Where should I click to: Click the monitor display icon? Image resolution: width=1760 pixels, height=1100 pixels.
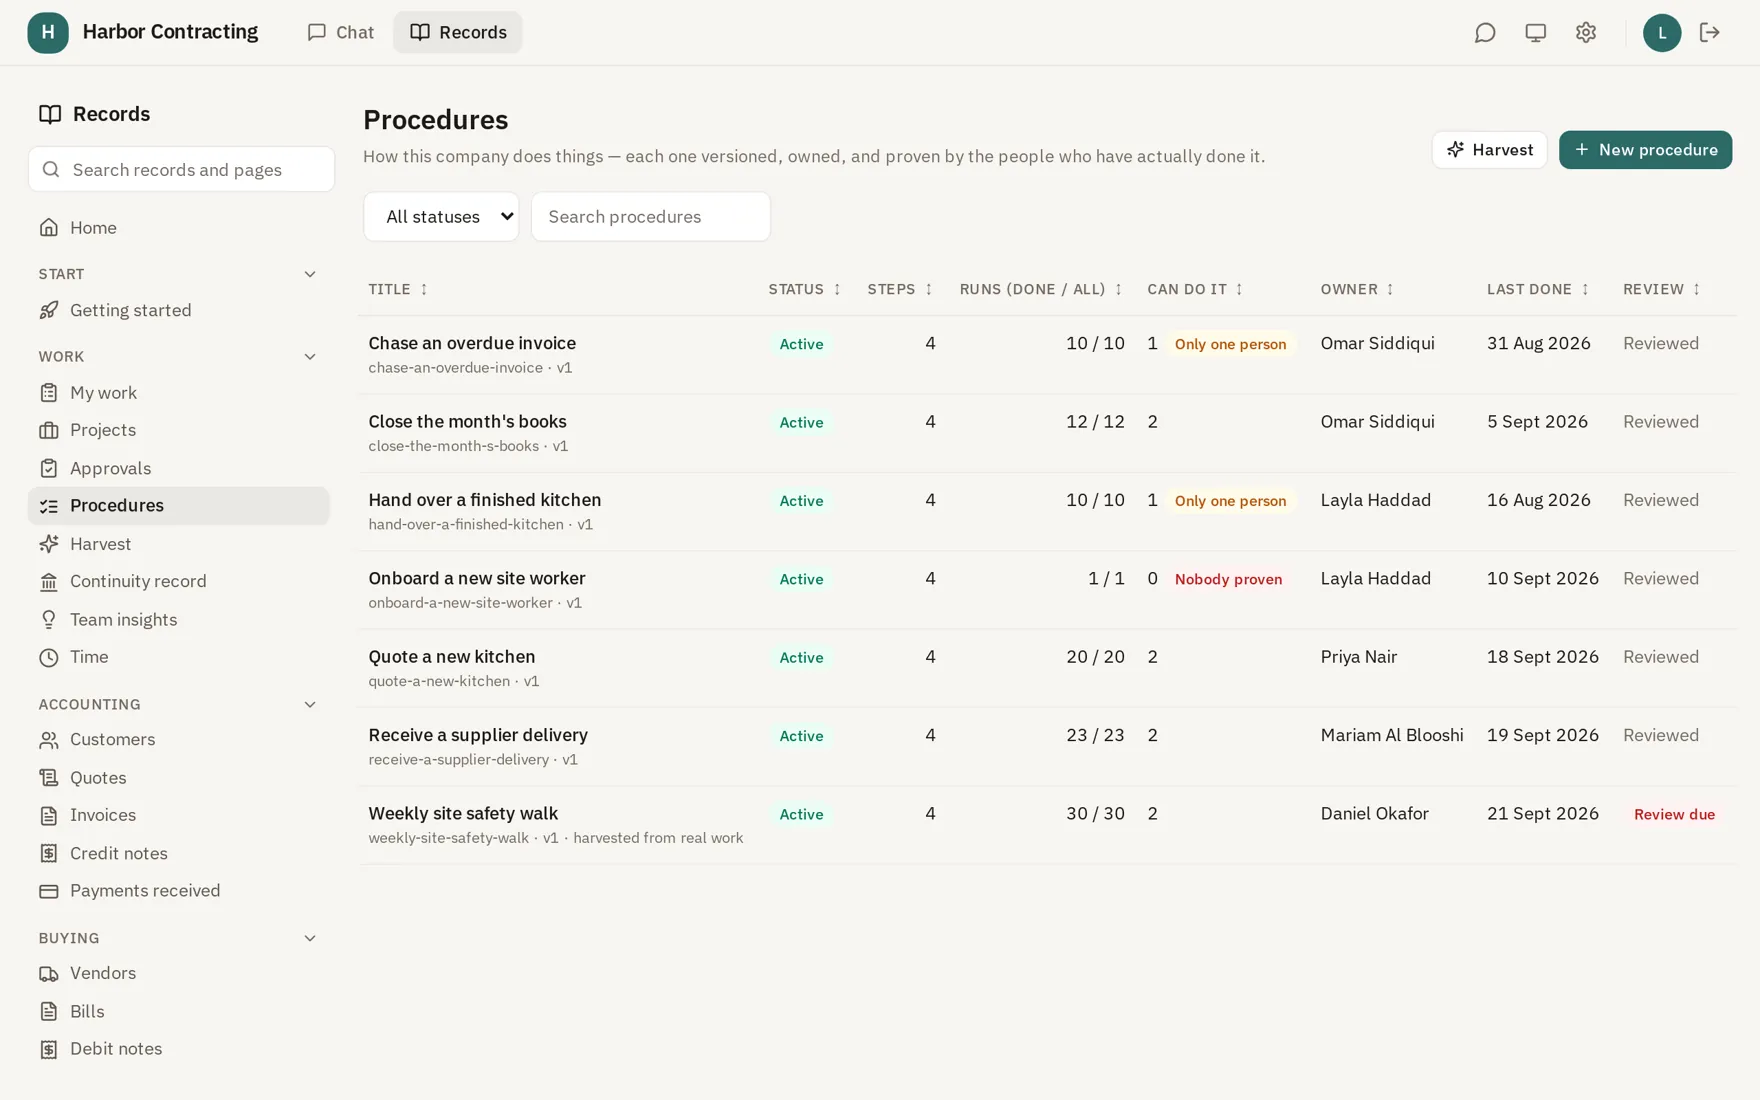(x=1535, y=32)
